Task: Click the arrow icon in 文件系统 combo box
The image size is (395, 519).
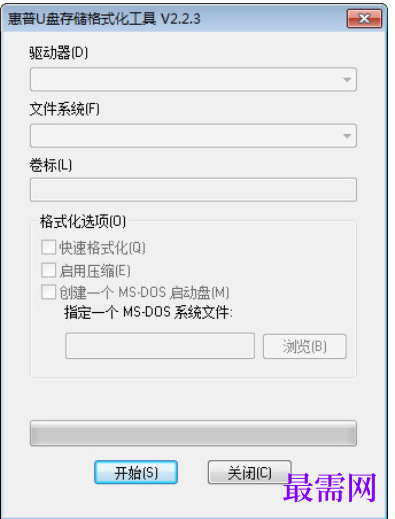Action: pos(347,136)
